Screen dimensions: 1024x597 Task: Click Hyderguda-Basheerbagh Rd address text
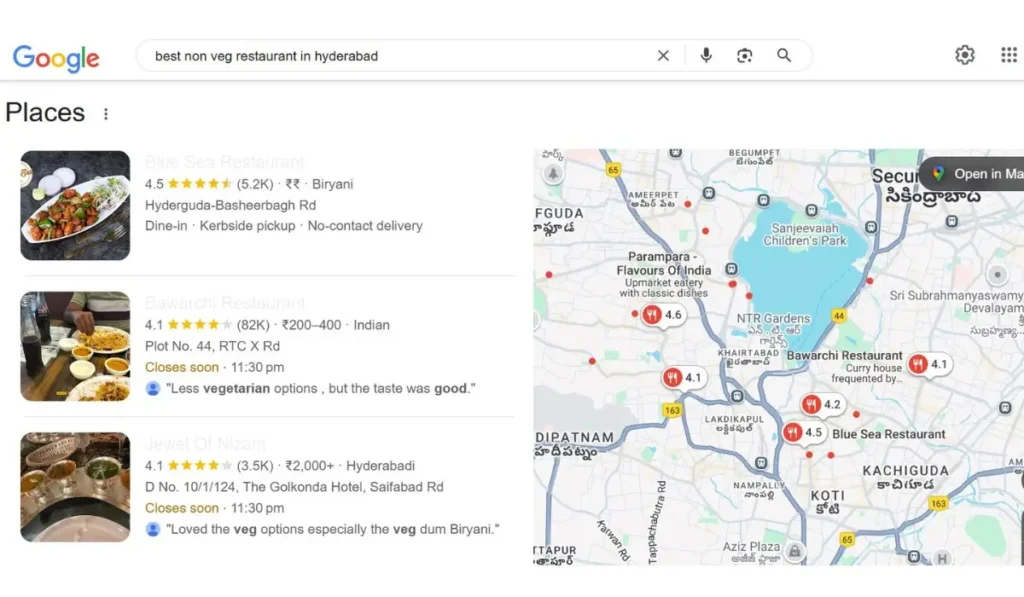click(x=231, y=205)
